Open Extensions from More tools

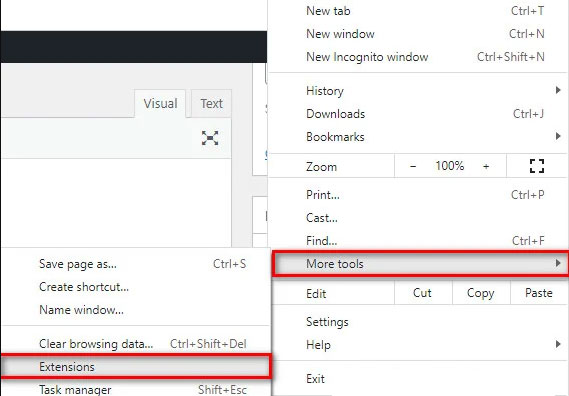[x=136, y=367]
